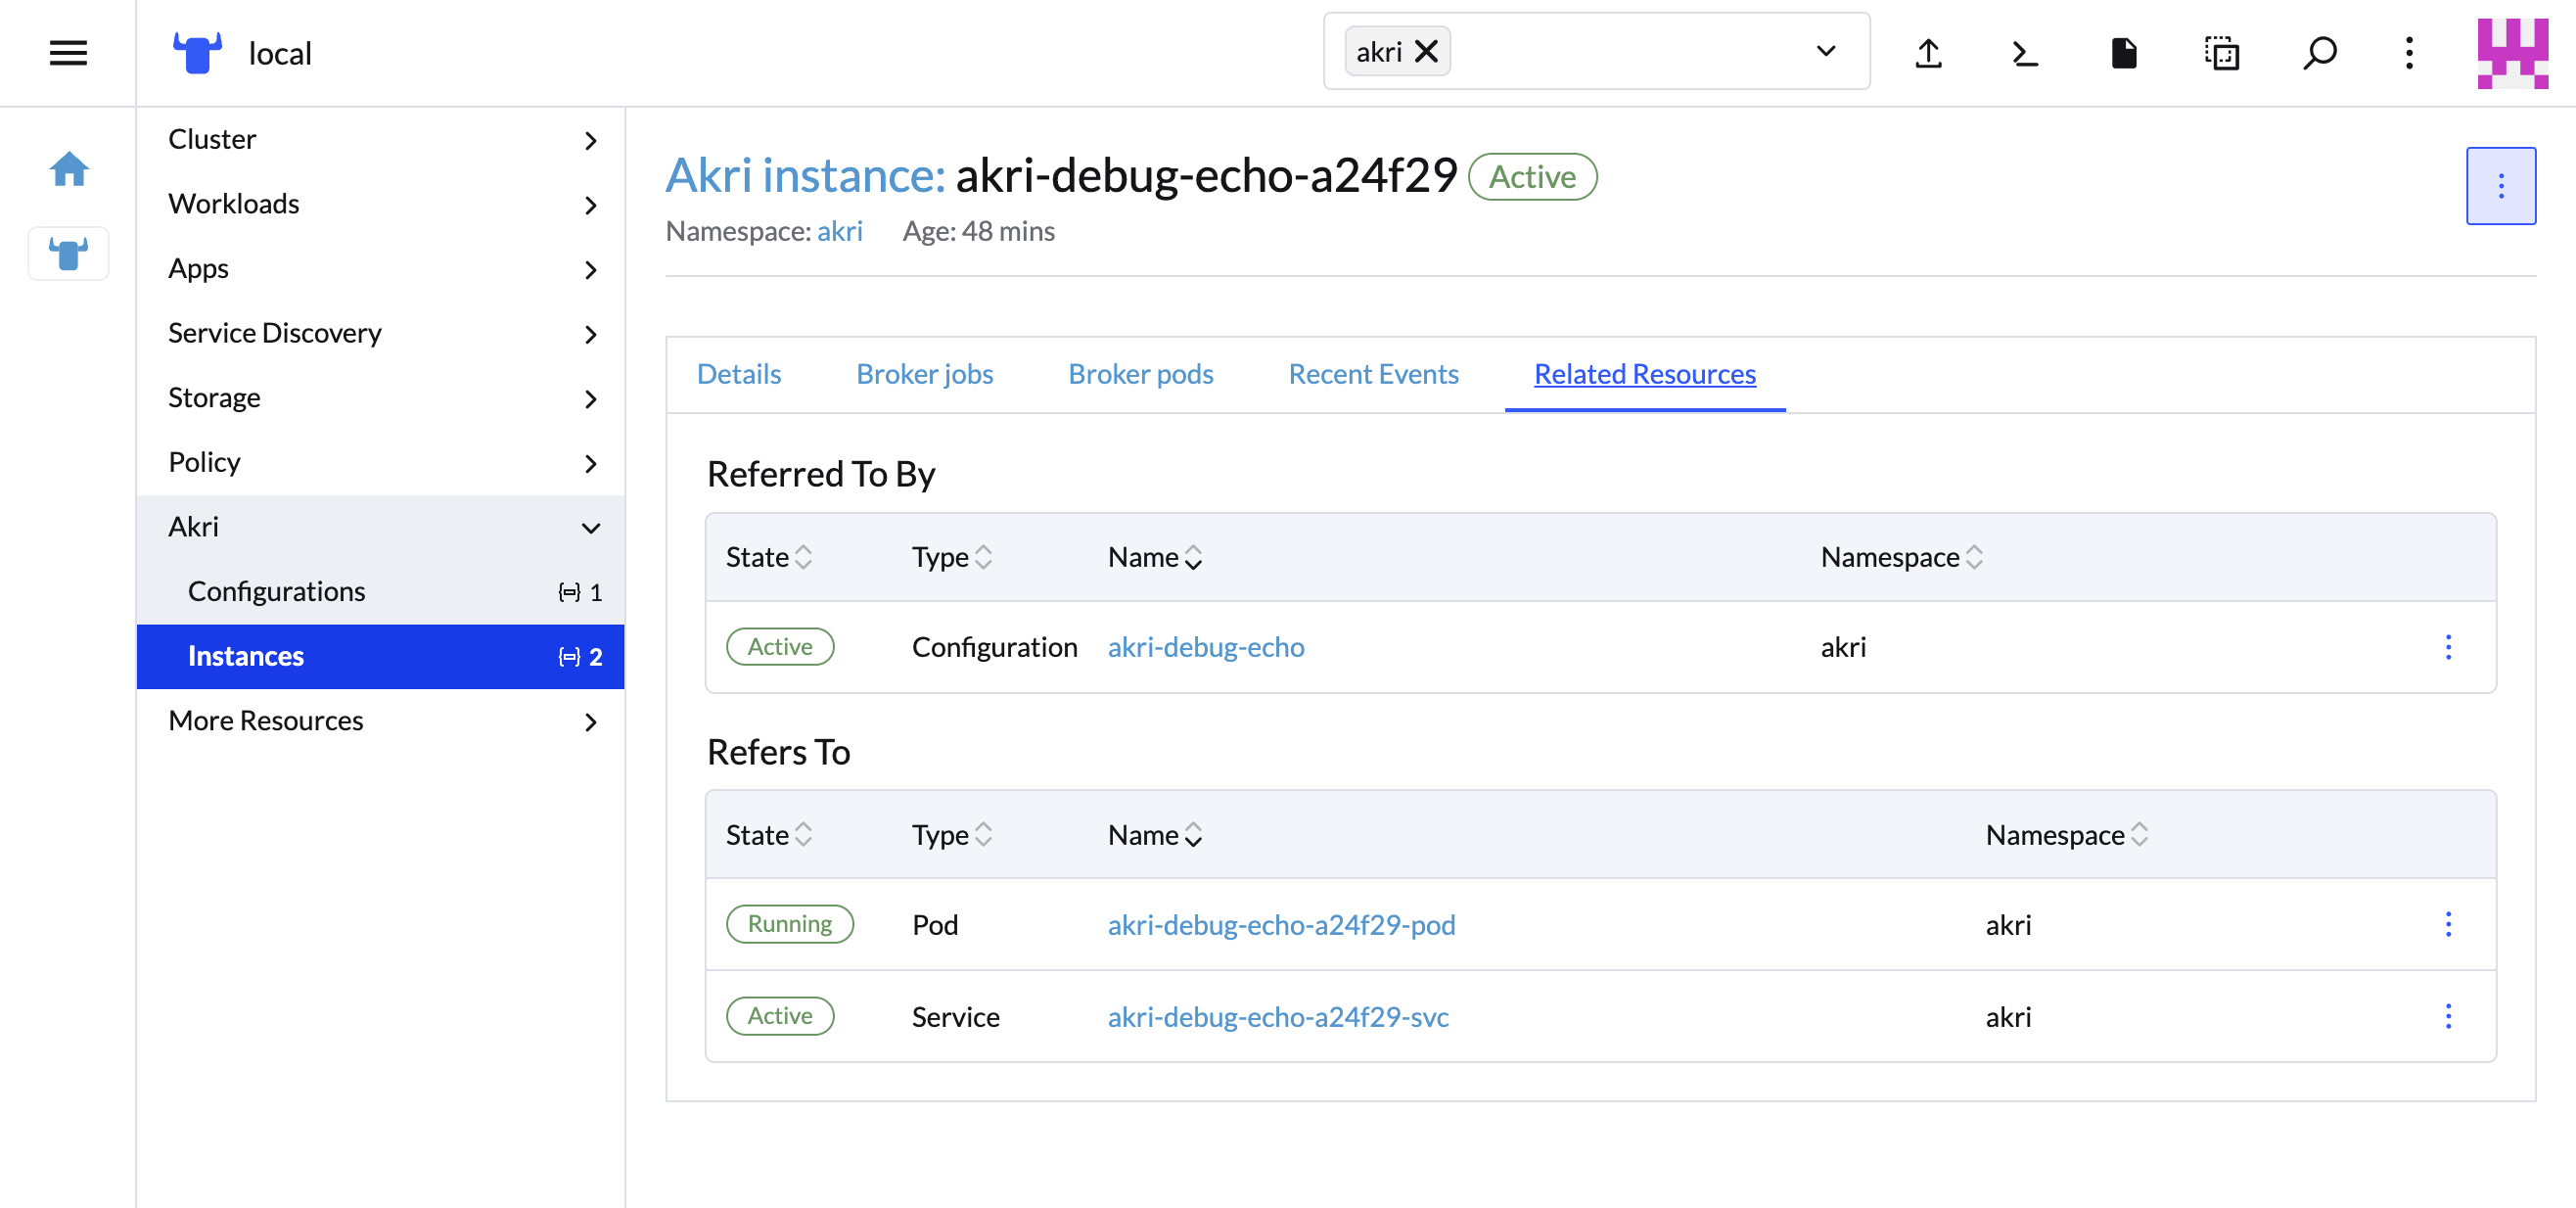Open the kubectl shell icon

[x=2025, y=52]
